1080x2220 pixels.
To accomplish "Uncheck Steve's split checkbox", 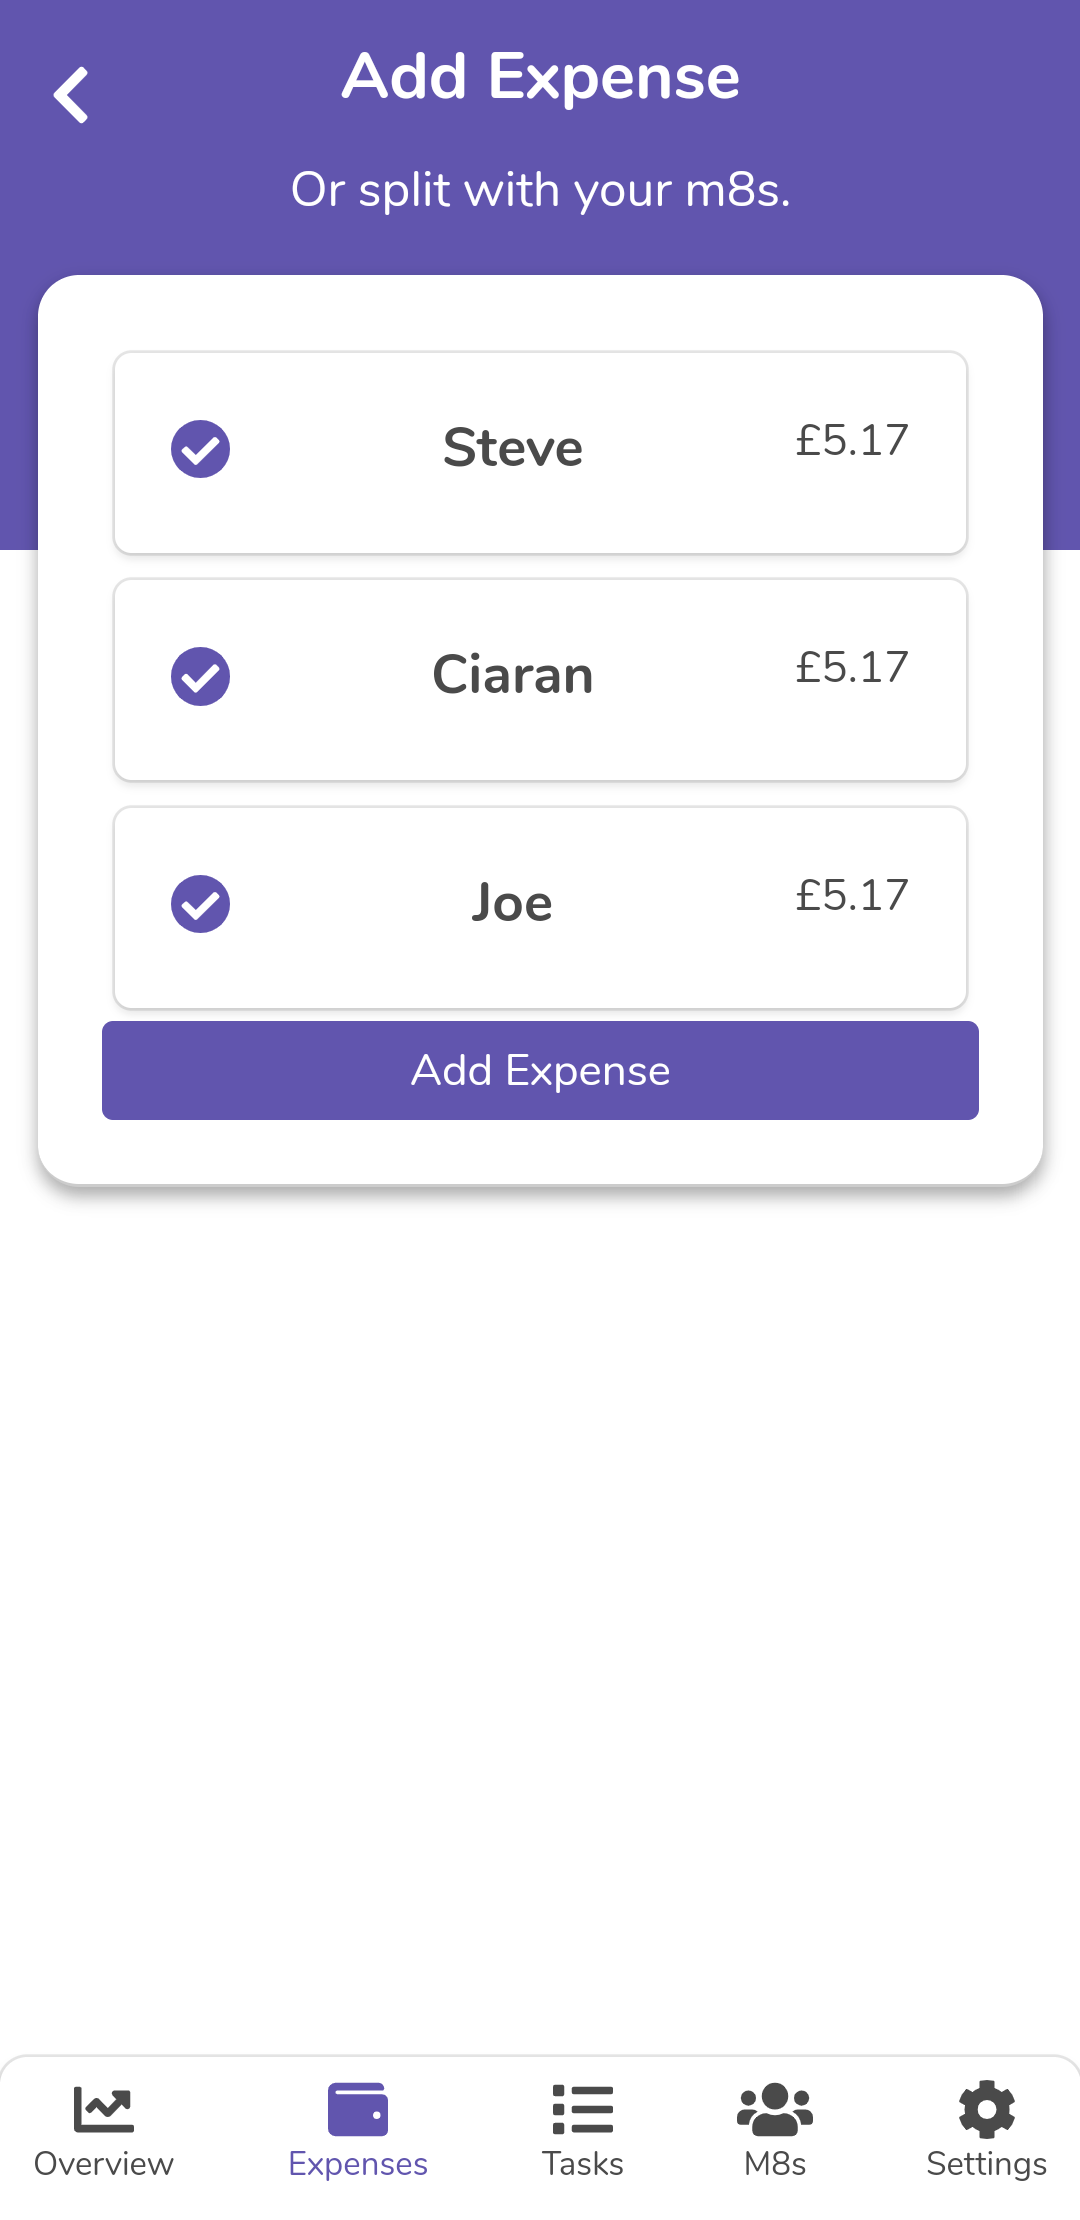I will click(x=200, y=449).
